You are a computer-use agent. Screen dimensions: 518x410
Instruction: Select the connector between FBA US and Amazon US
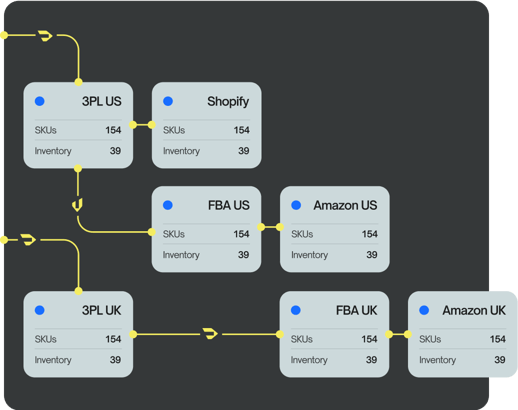click(x=271, y=227)
